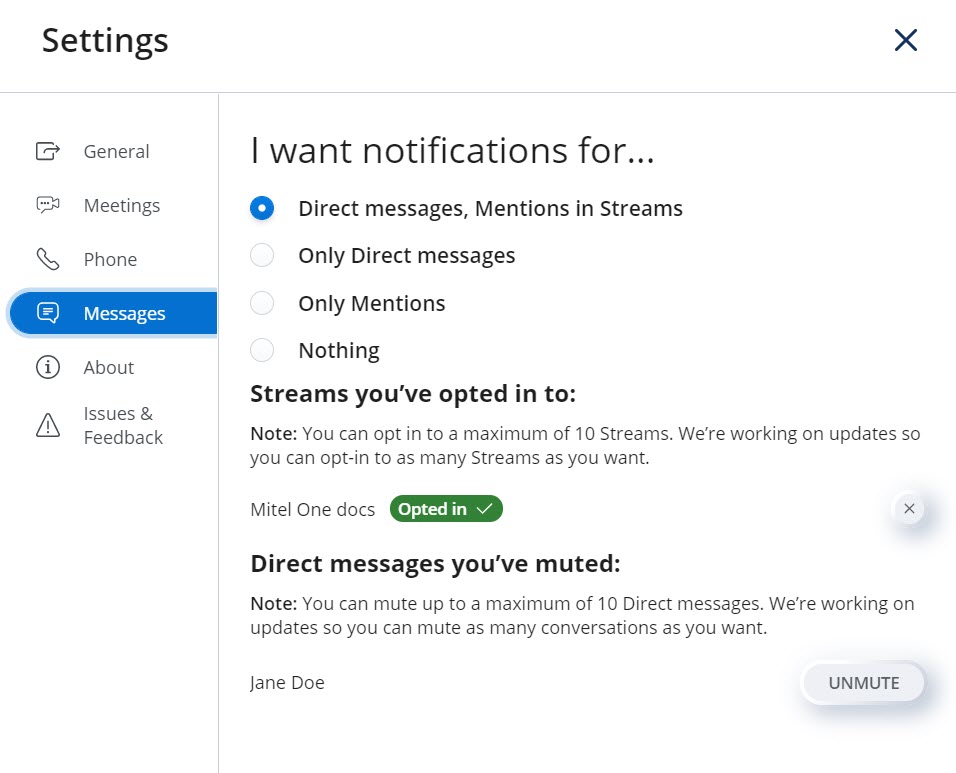The width and height of the screenshot is (956, 773).
Task: Click the Jane Doe muted contact name
Action: 287,683
